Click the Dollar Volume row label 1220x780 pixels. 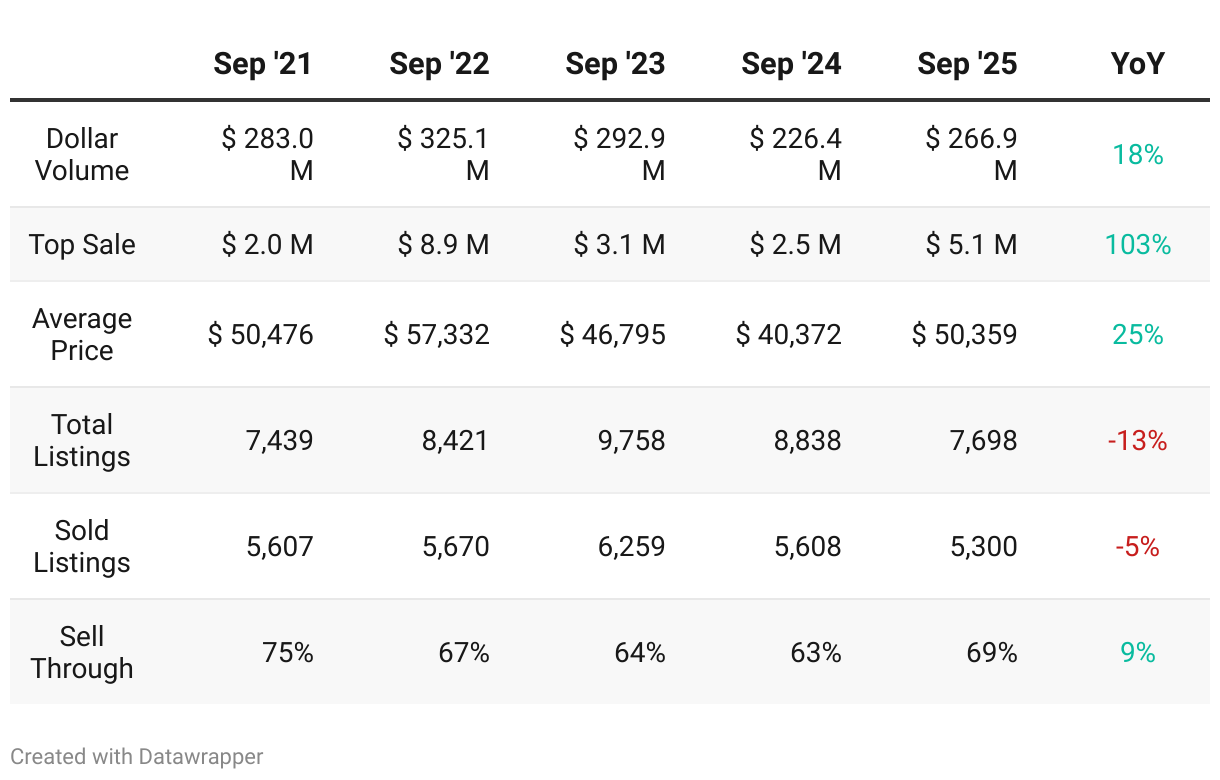point(82,154)
